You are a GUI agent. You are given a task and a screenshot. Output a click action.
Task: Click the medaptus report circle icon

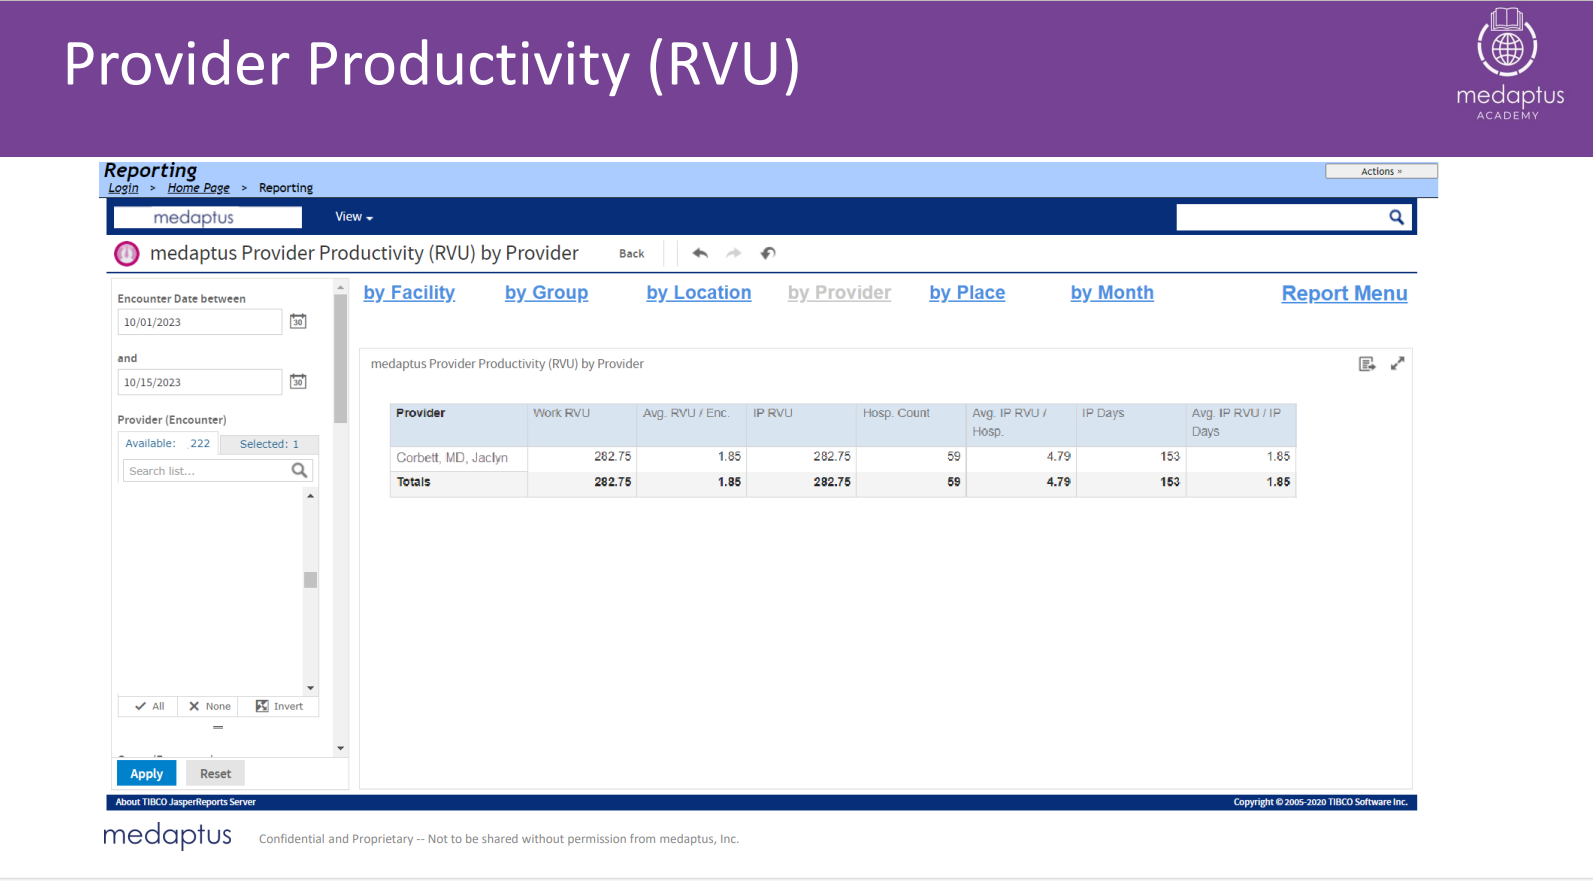[127, 254]
